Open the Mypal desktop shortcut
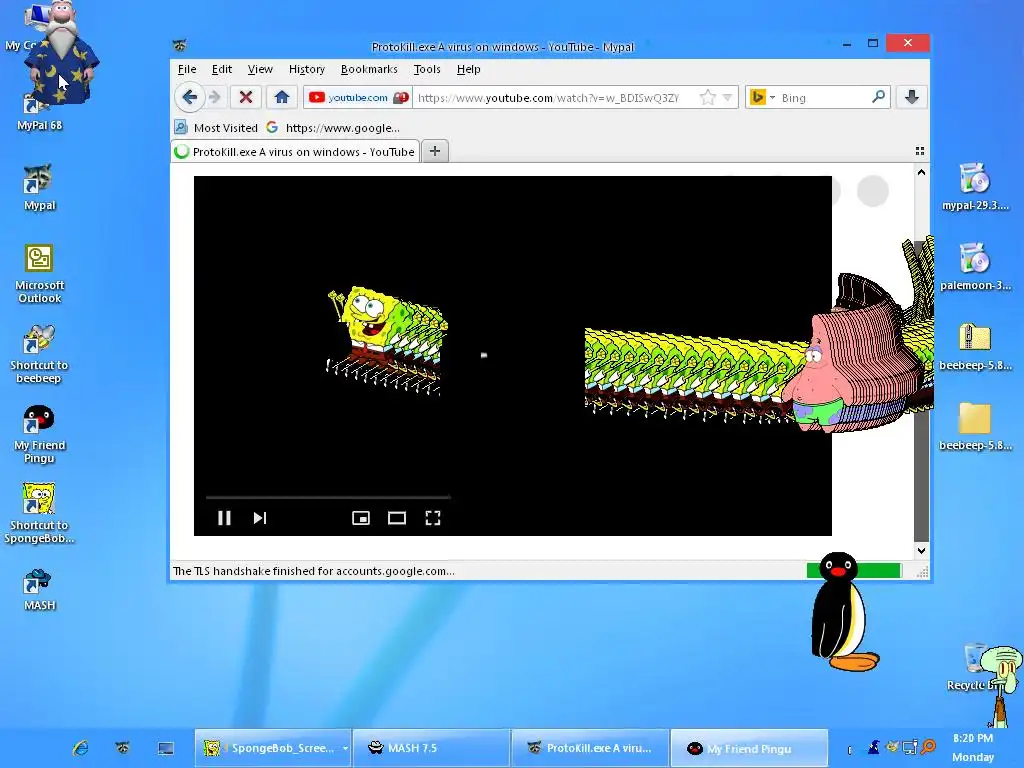This screenshot has height=768, width=1024. (x=39, y=188)
